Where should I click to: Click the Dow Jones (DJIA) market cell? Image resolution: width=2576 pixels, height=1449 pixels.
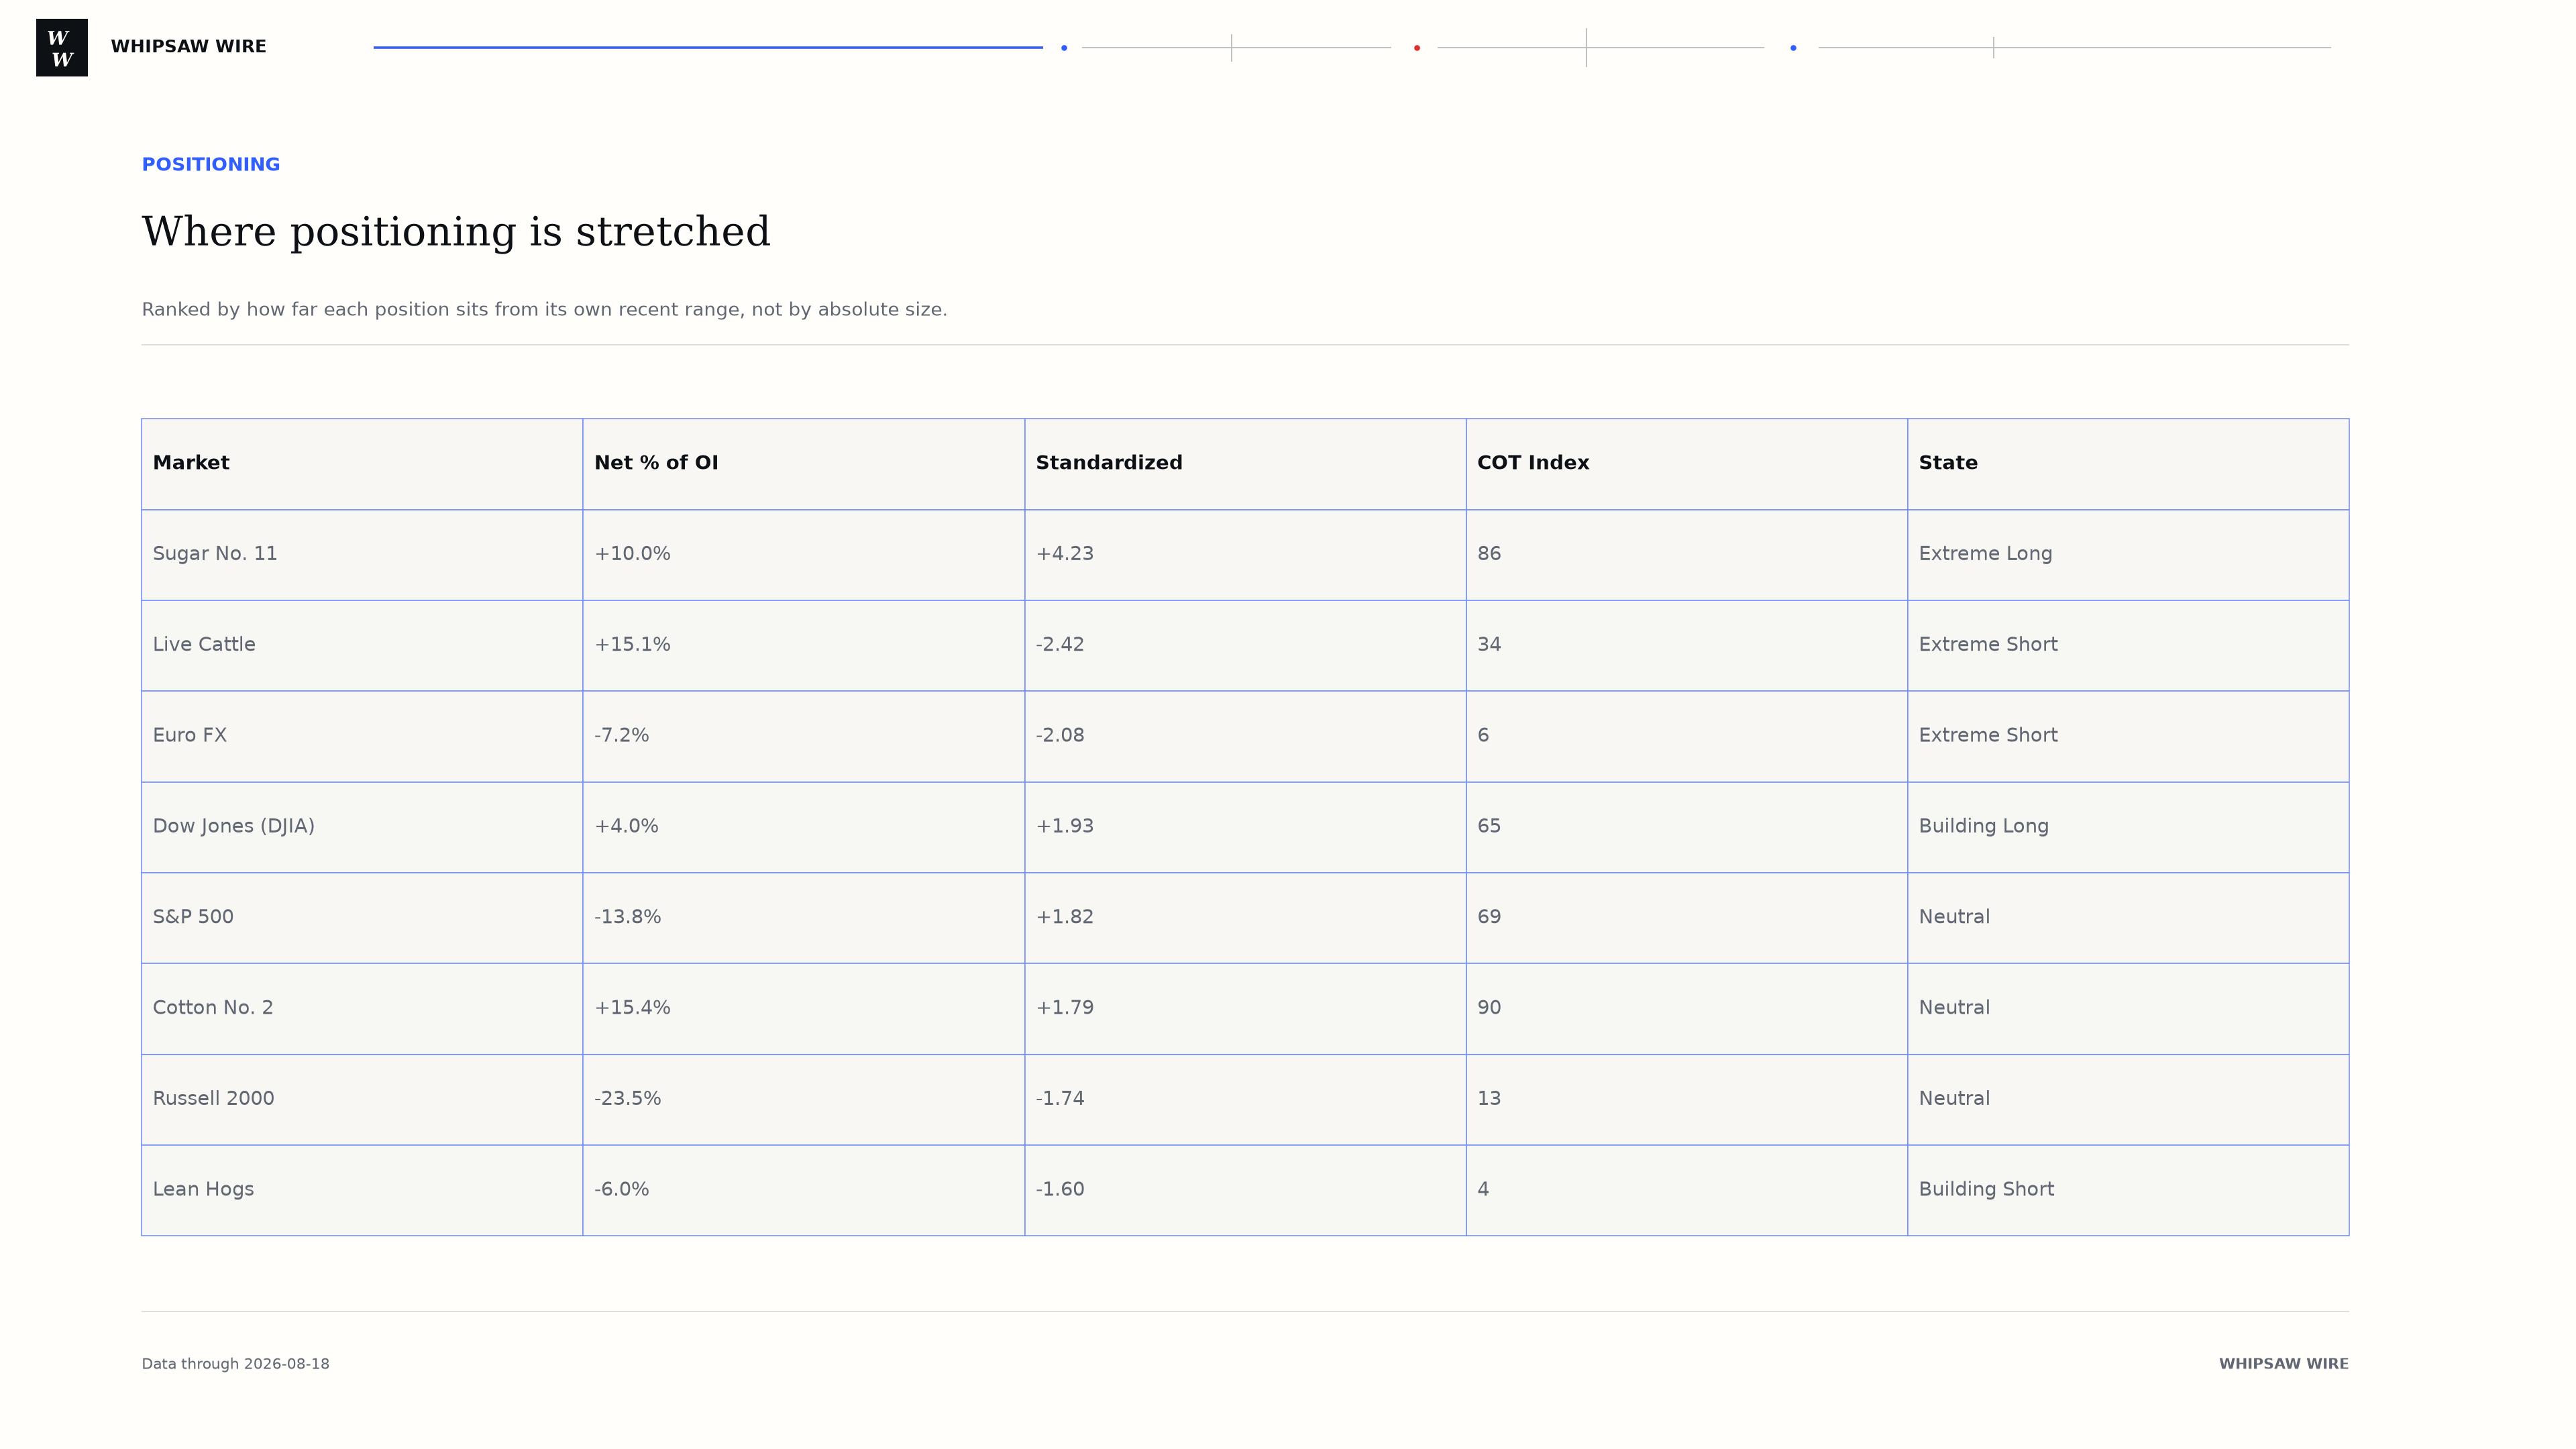point(362,828)
